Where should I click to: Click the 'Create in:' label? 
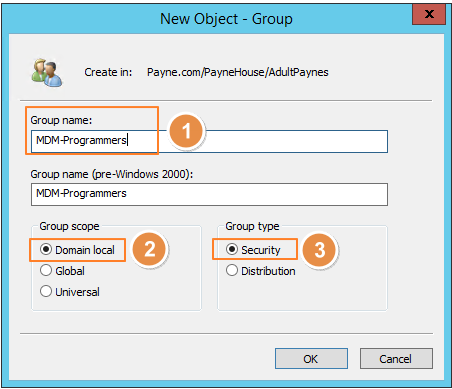[x=108, y=72]
